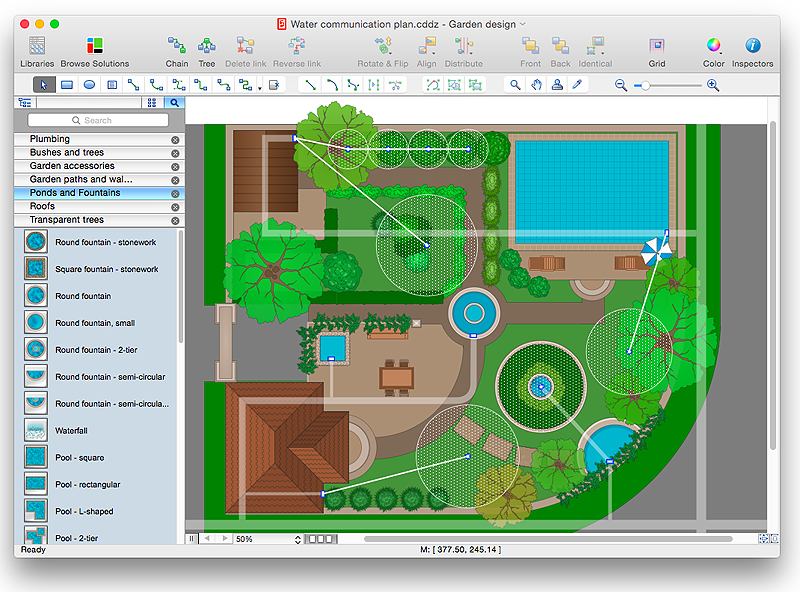The height and width of the screenshot is (592, 800).
Task: Select the magnifier zoom tool
Action: point(515,85)
